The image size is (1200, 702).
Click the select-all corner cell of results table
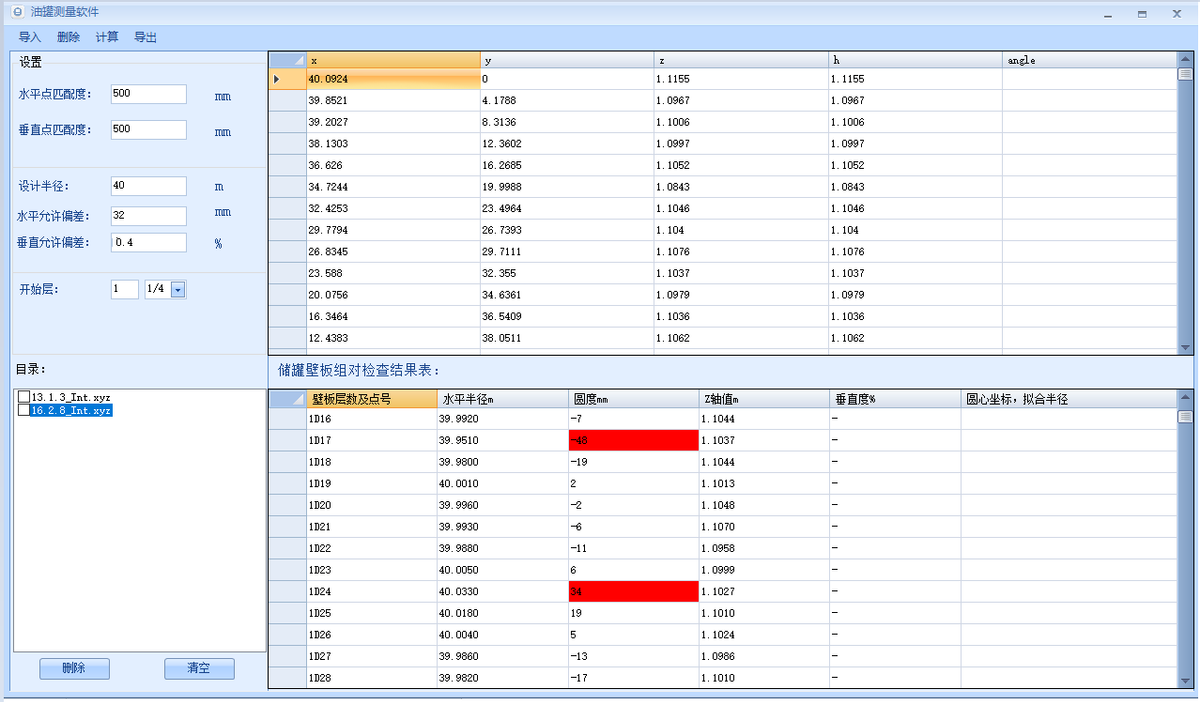coord(287,399)
